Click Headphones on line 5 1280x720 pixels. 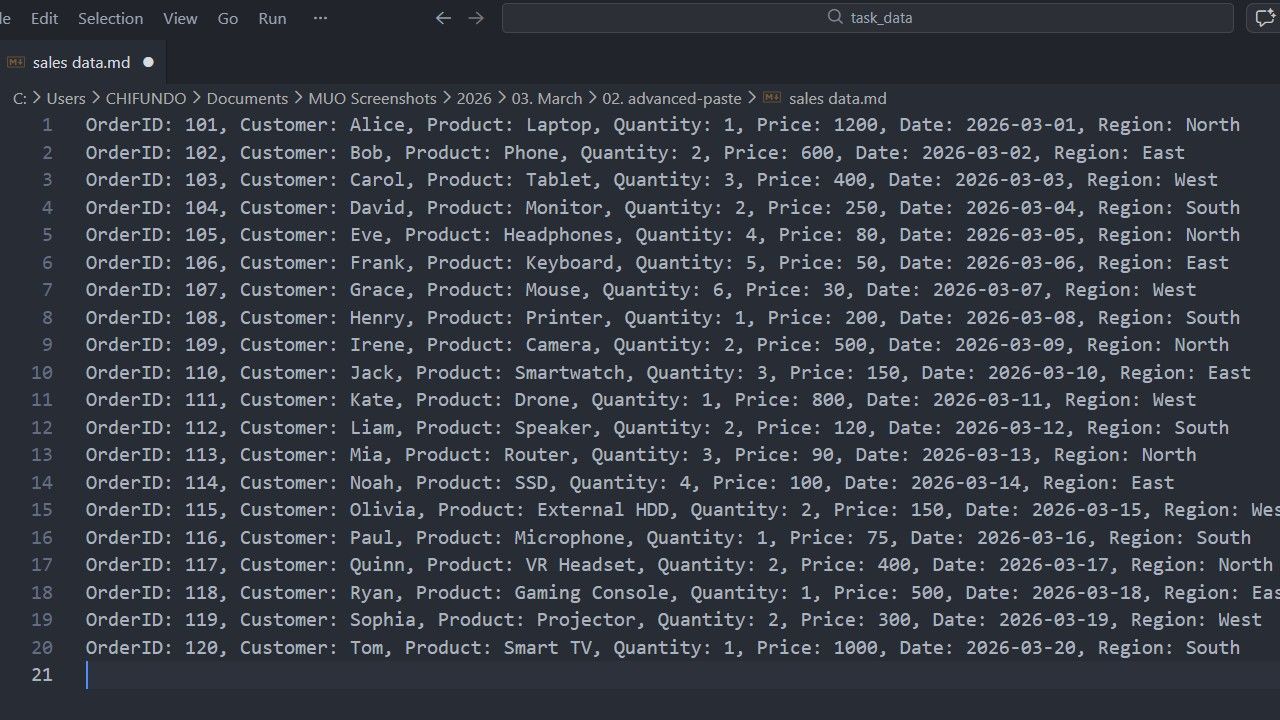coord(558,235)
